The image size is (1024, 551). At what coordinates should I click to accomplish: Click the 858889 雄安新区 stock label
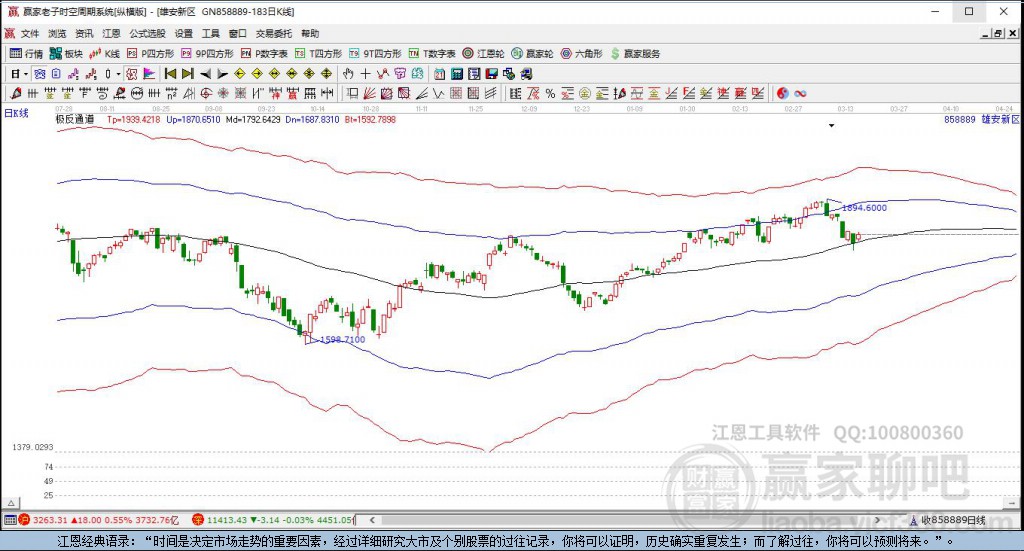click(x=982, y=119)
